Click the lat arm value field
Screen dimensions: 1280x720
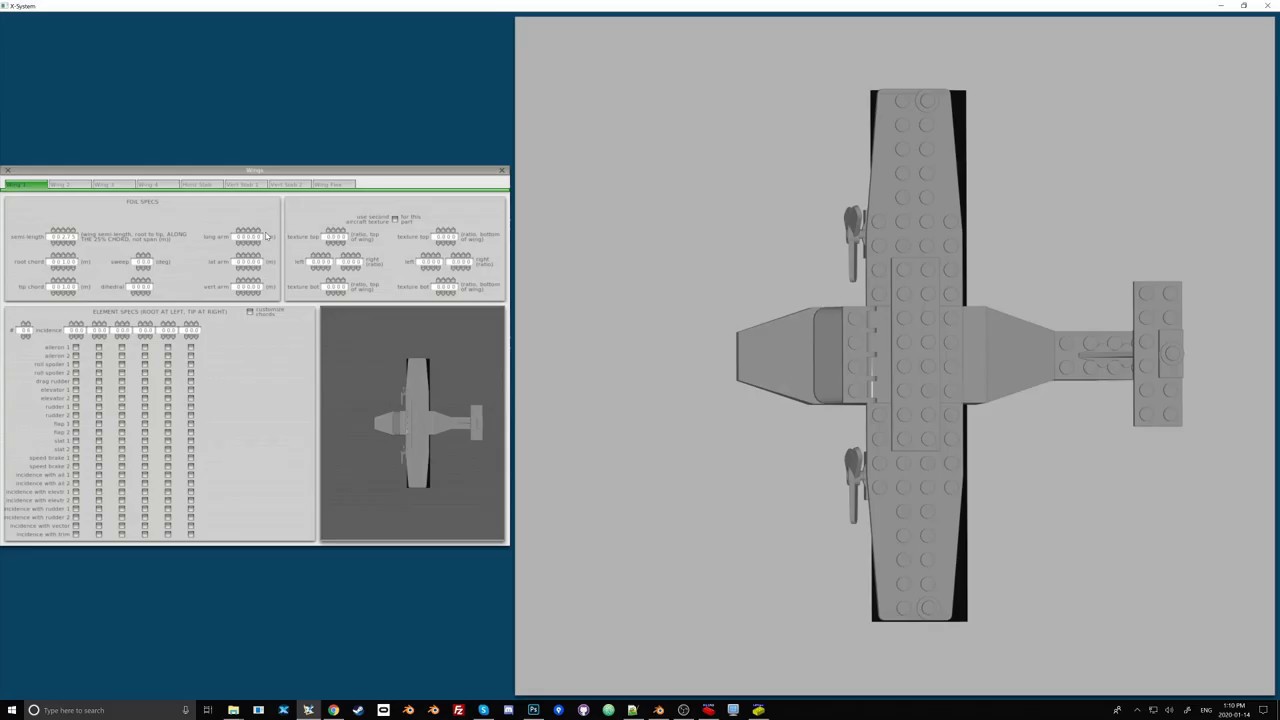247,262
